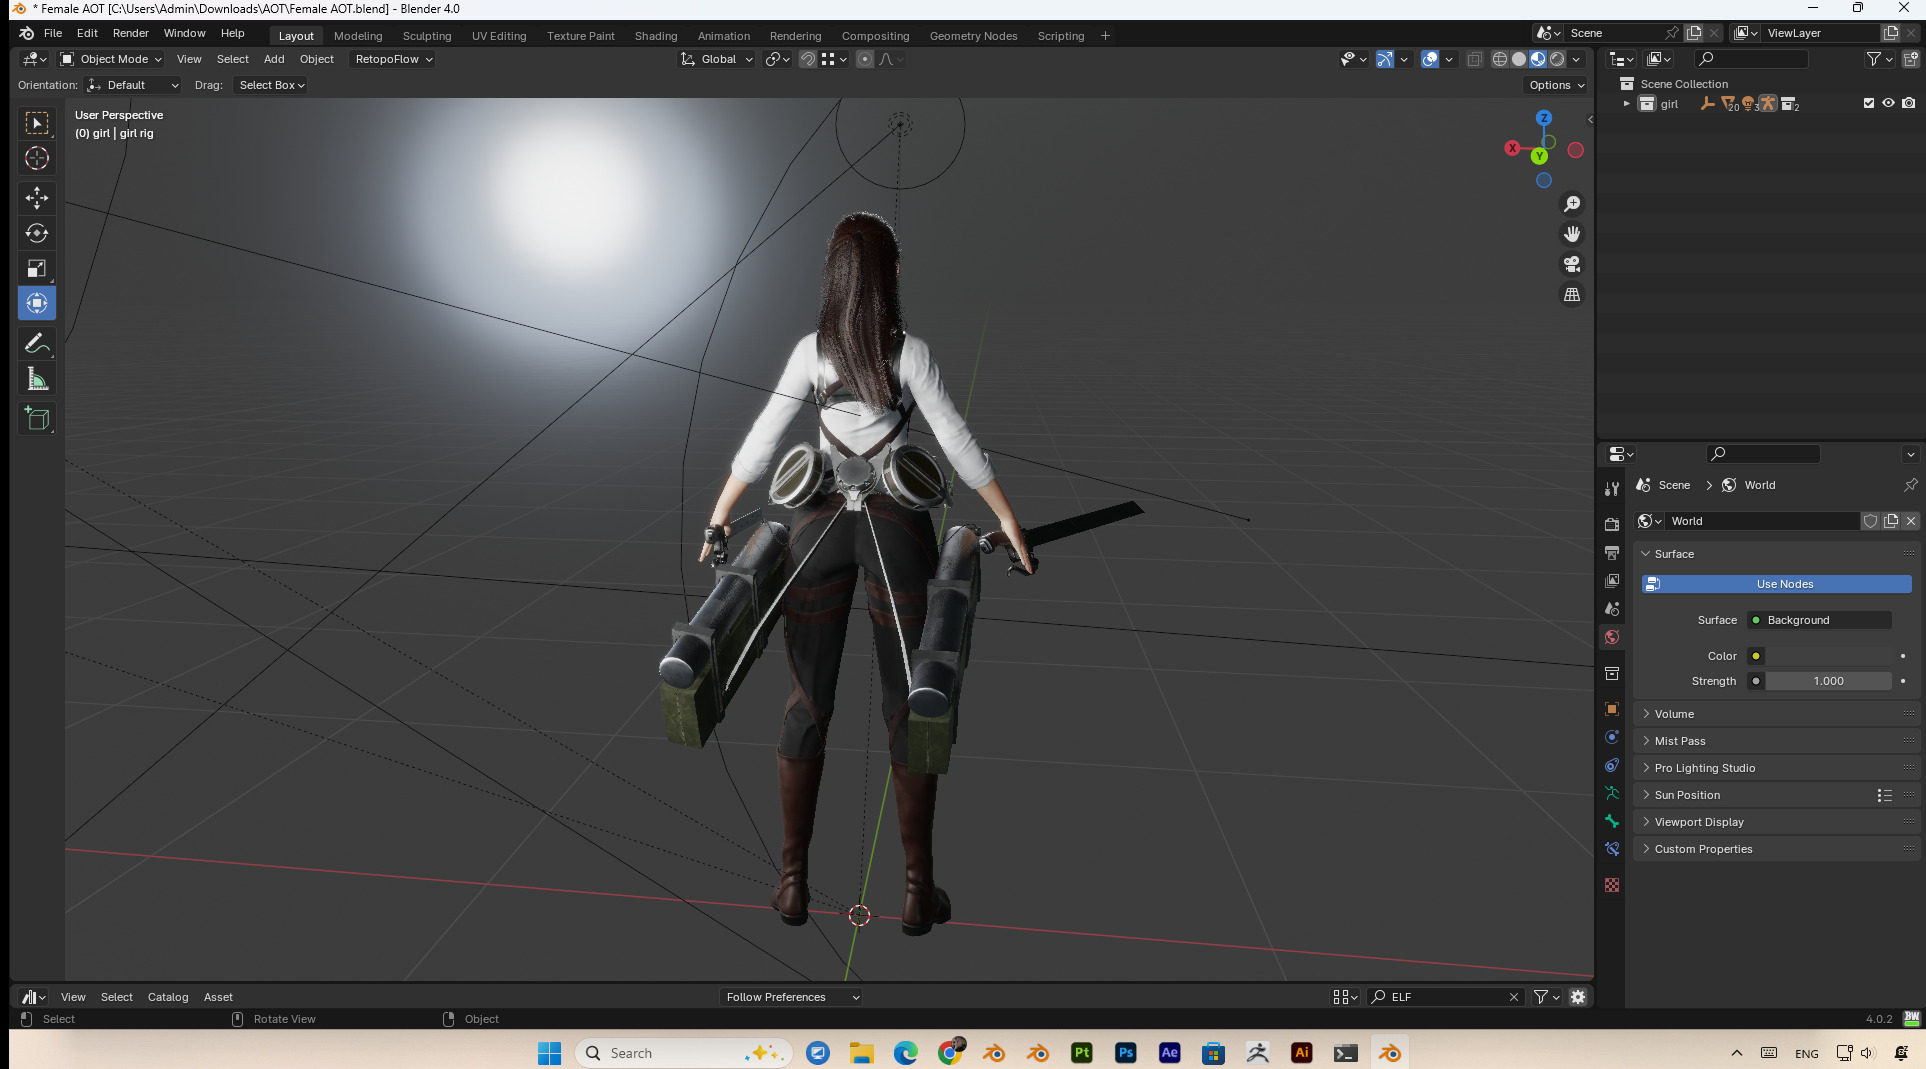
Task: Switch to solid viewport shading
Action: pyautogui.click(x=1519, y=59)
